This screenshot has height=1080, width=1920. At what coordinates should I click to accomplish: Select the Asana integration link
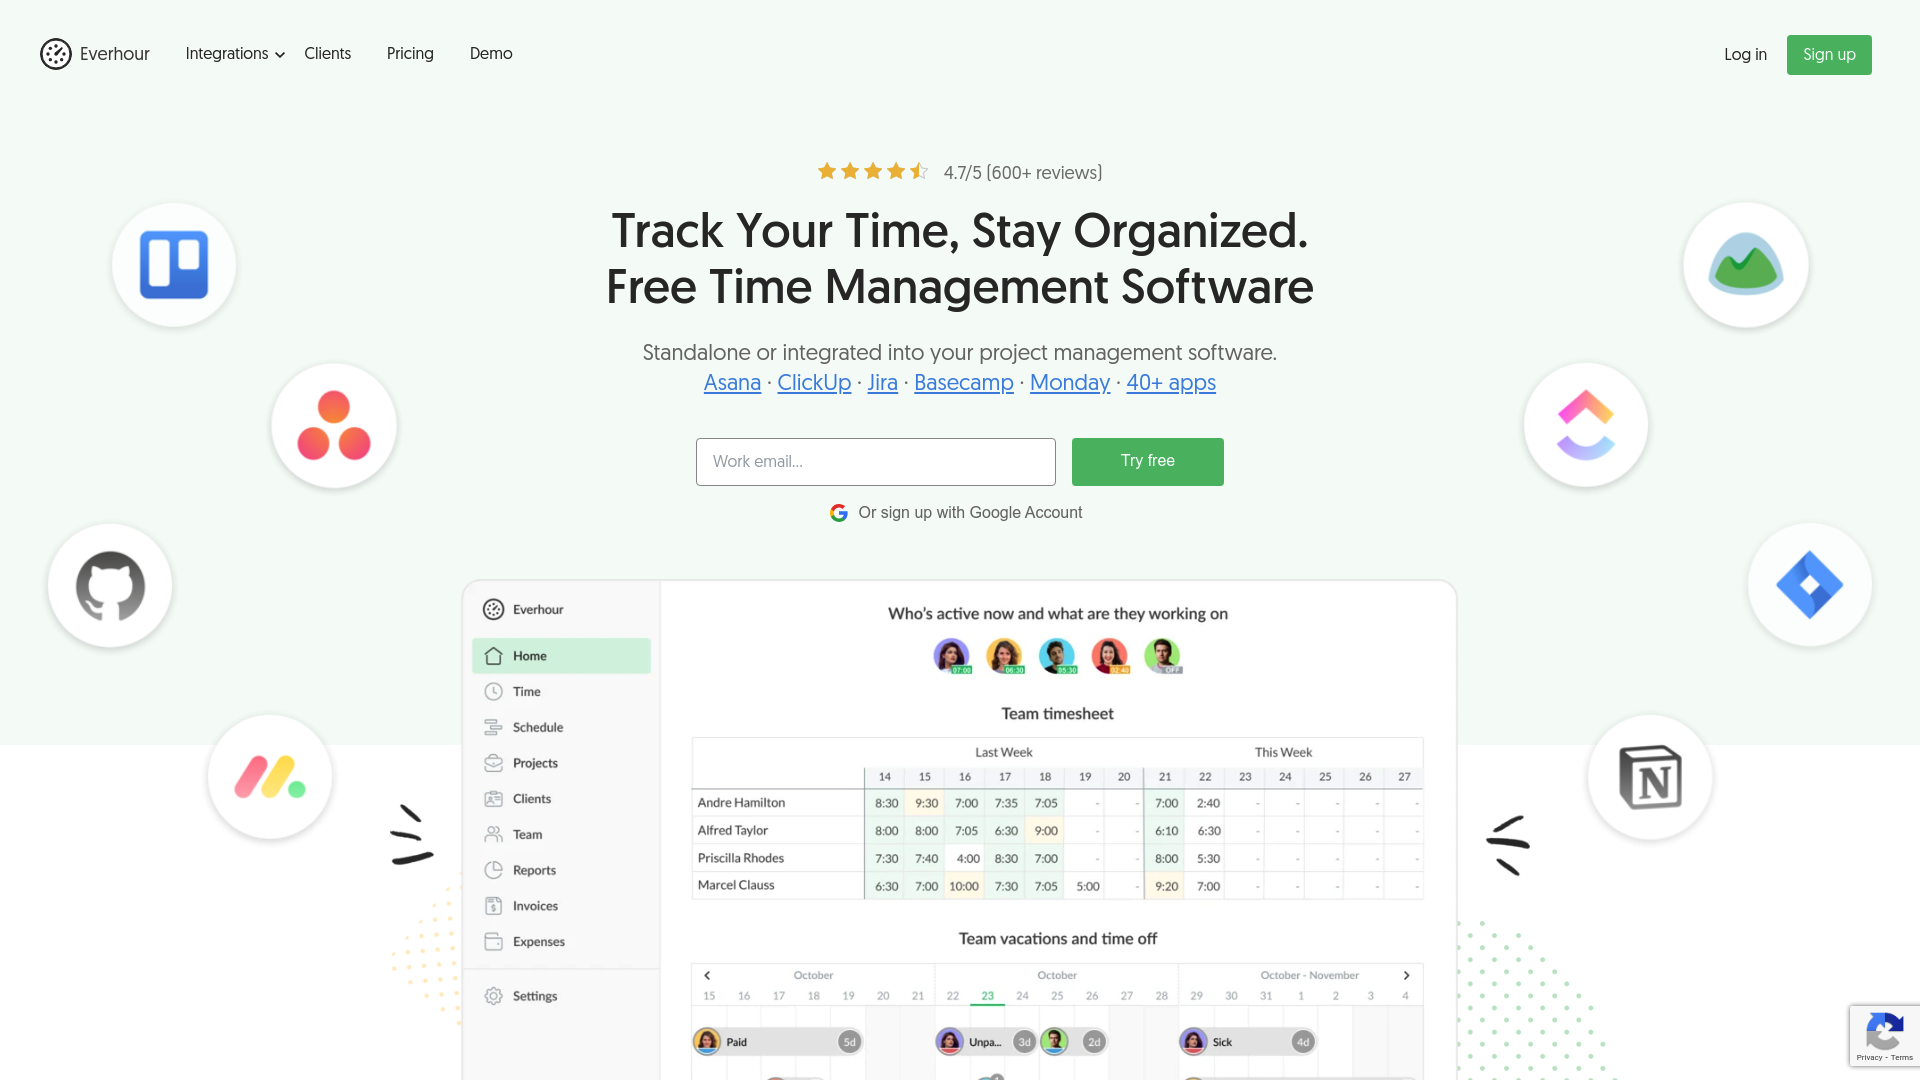click(x=732, y=384)
